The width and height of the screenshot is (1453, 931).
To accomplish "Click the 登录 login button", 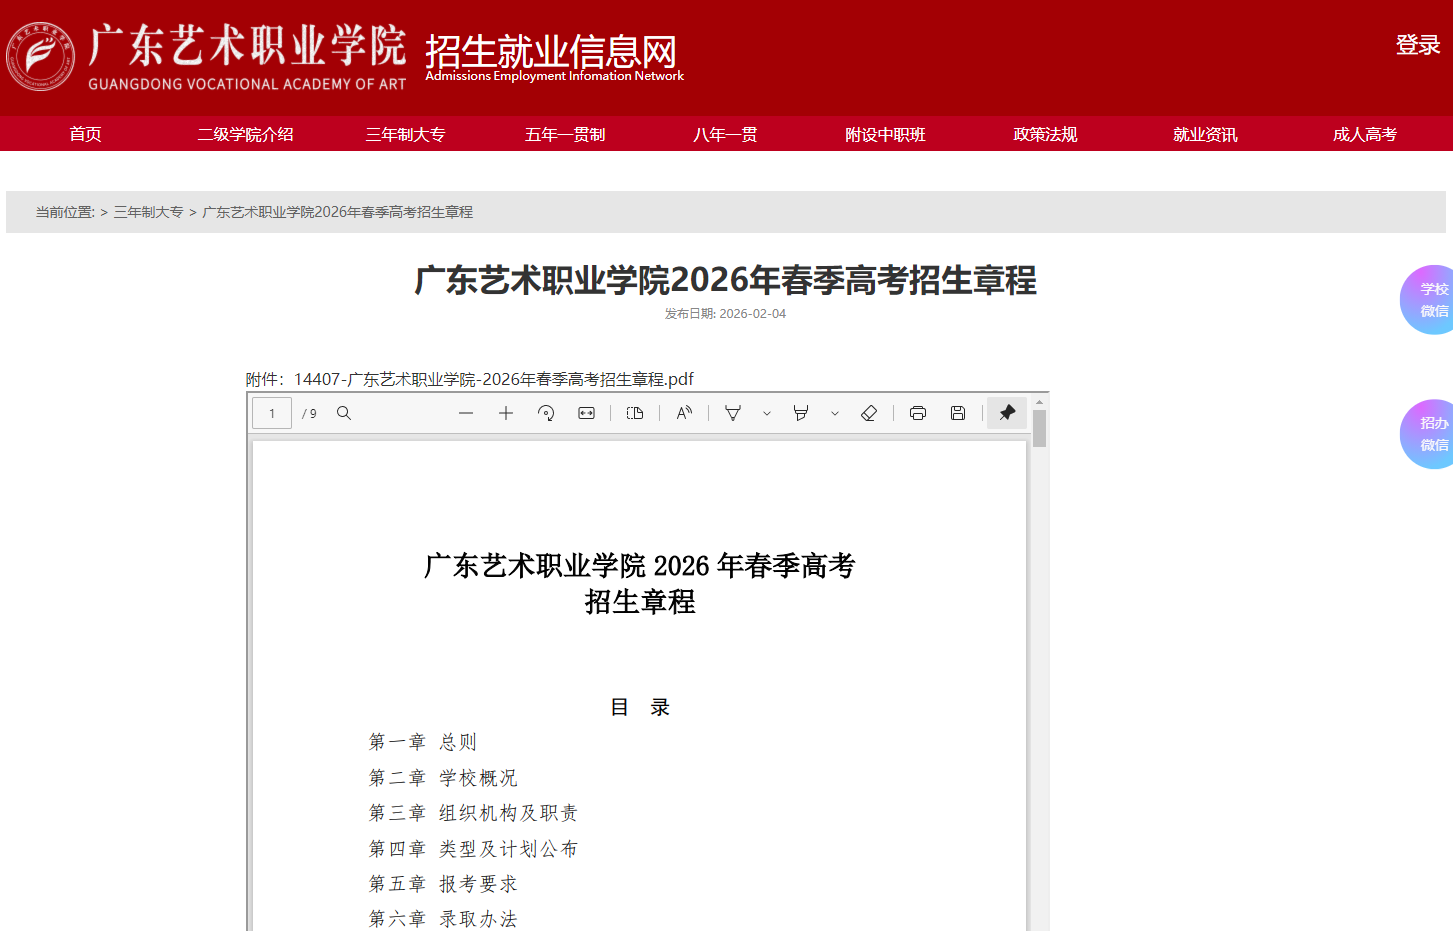I will [1417, 44].
